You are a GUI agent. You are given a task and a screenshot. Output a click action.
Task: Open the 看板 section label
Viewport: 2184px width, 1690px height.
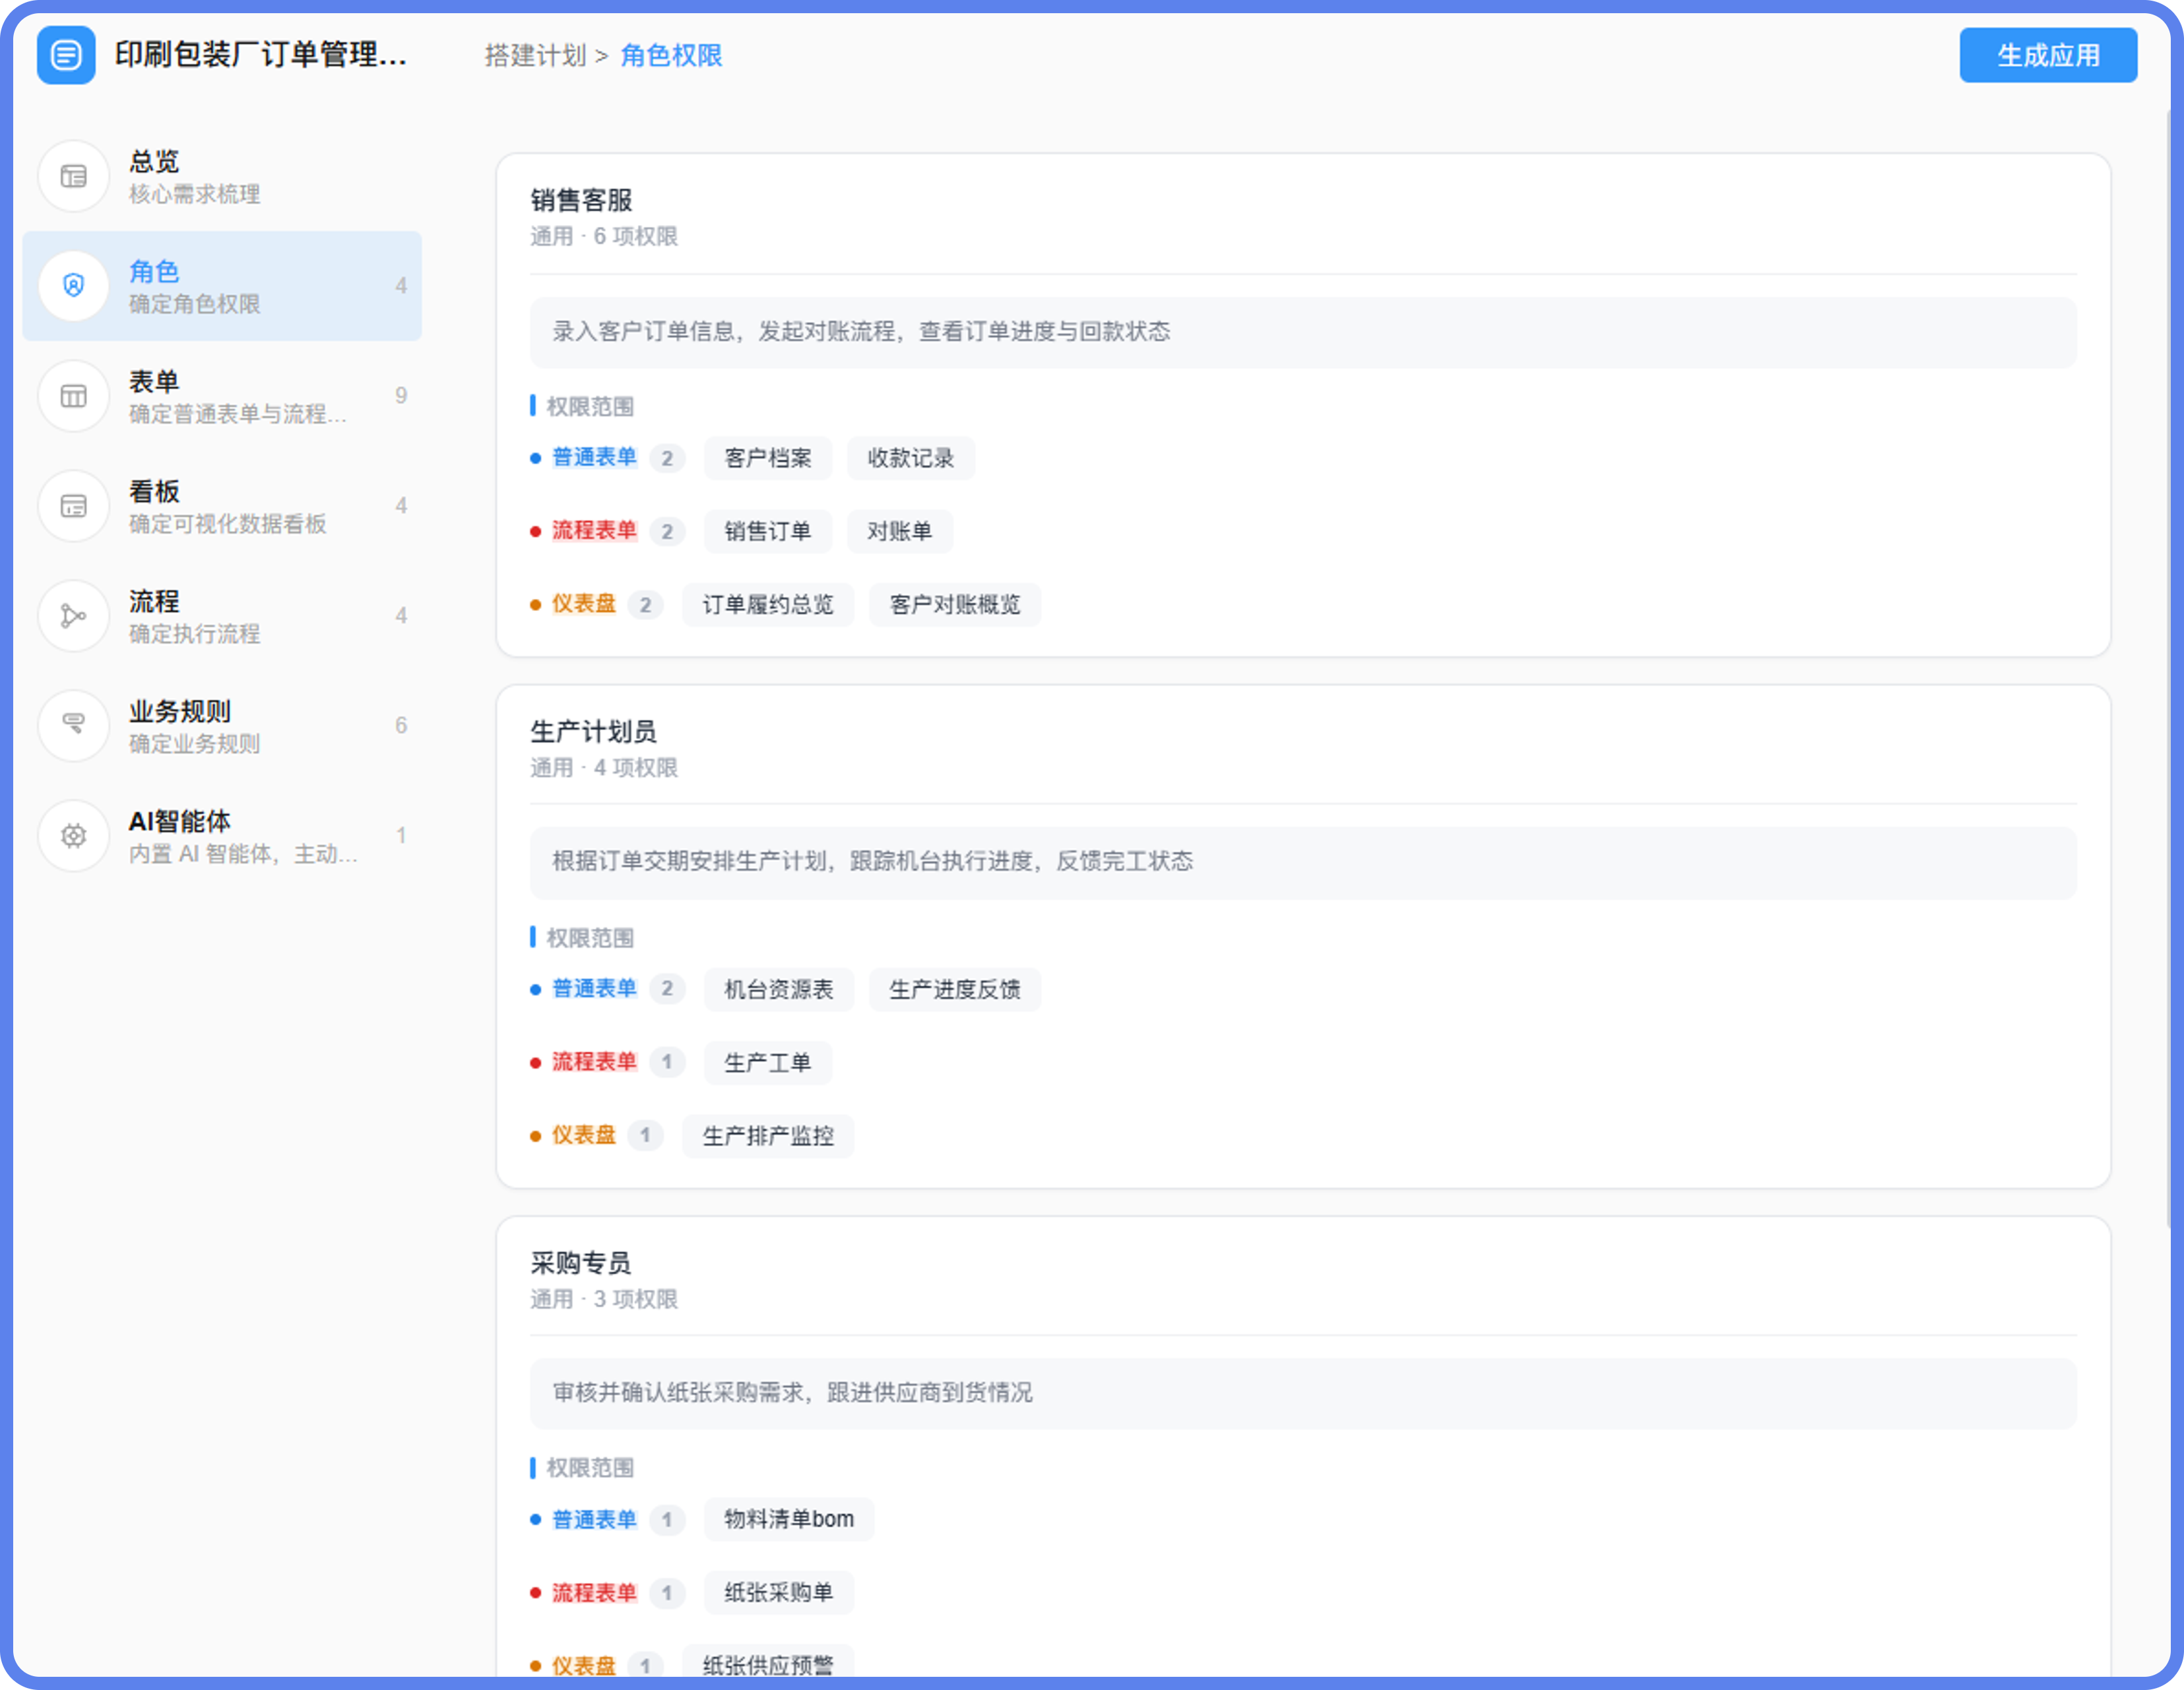click(x=154, y=491)
